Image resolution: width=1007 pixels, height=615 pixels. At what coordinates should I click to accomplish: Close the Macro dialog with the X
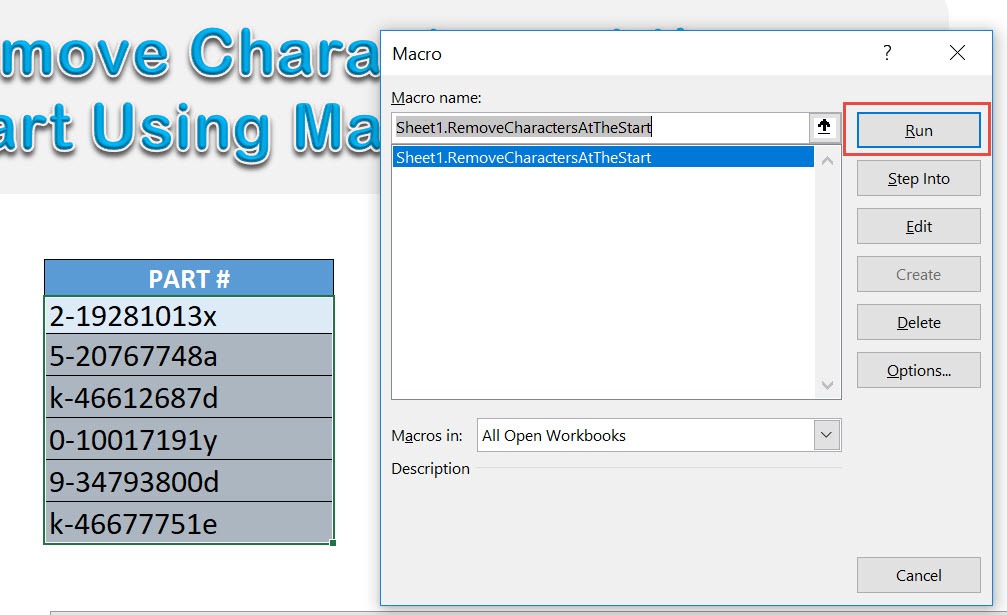point(957,53)
